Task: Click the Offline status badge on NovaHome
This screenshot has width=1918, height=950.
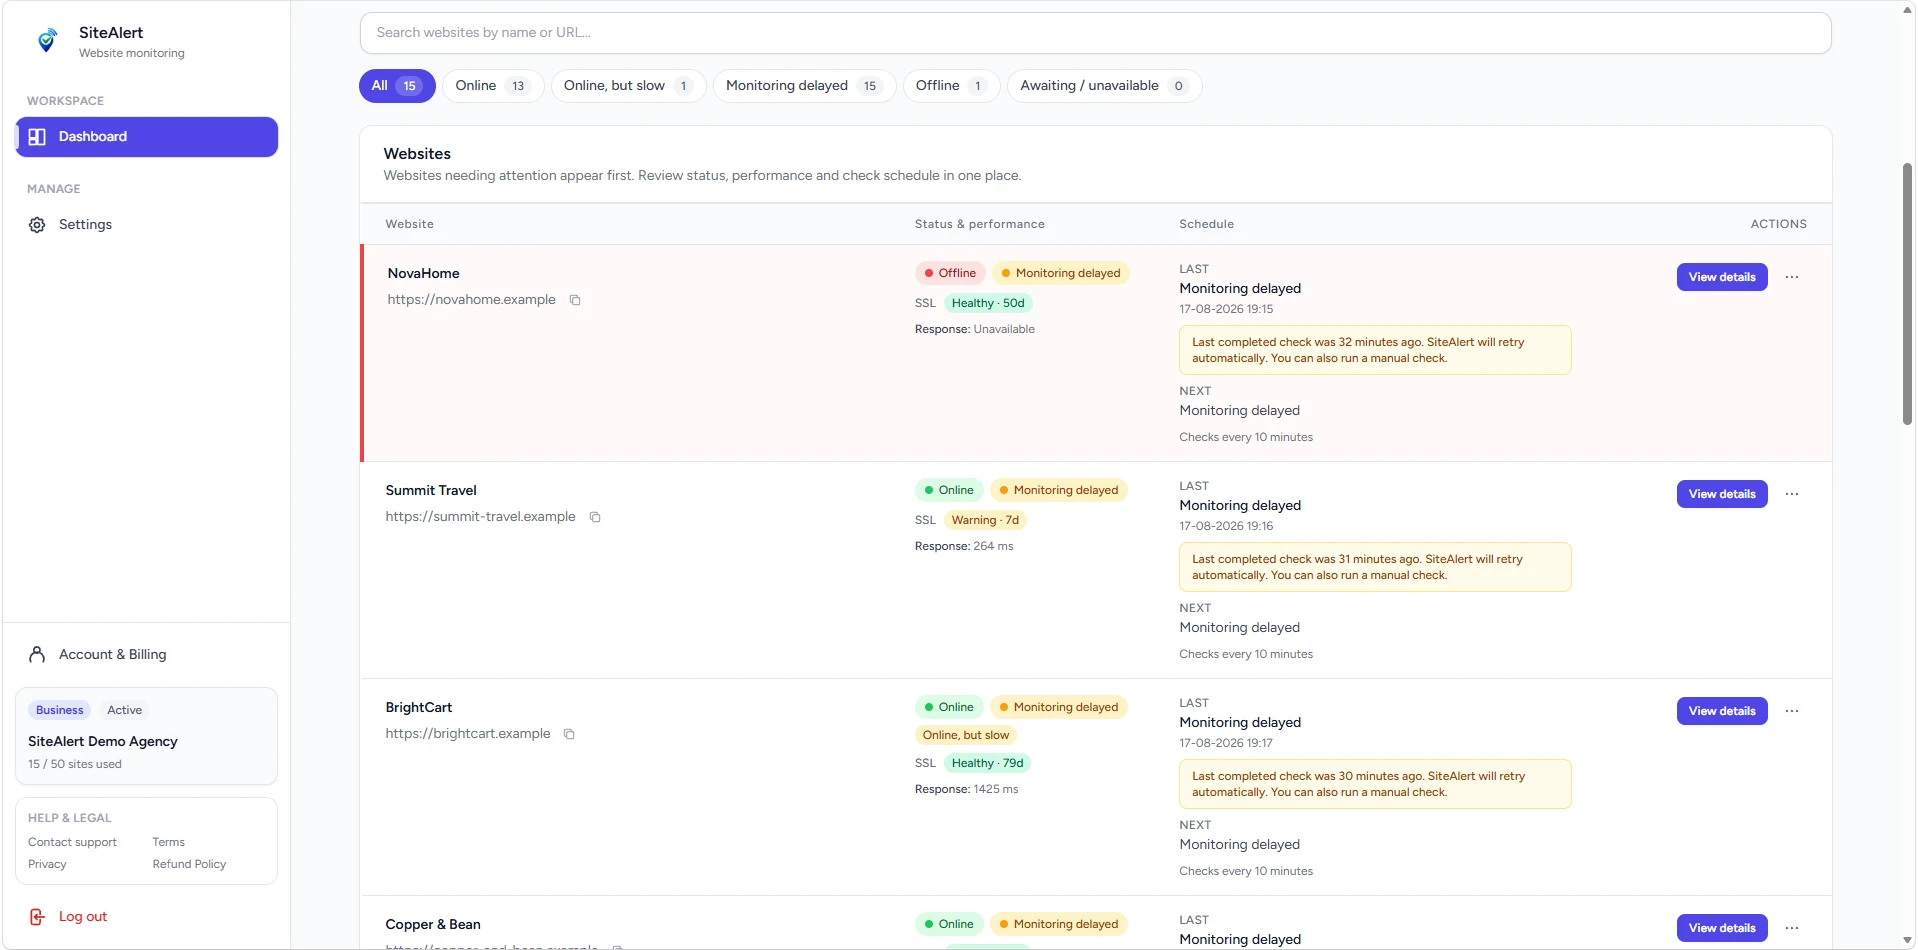Action: click(x=950, y=274)
